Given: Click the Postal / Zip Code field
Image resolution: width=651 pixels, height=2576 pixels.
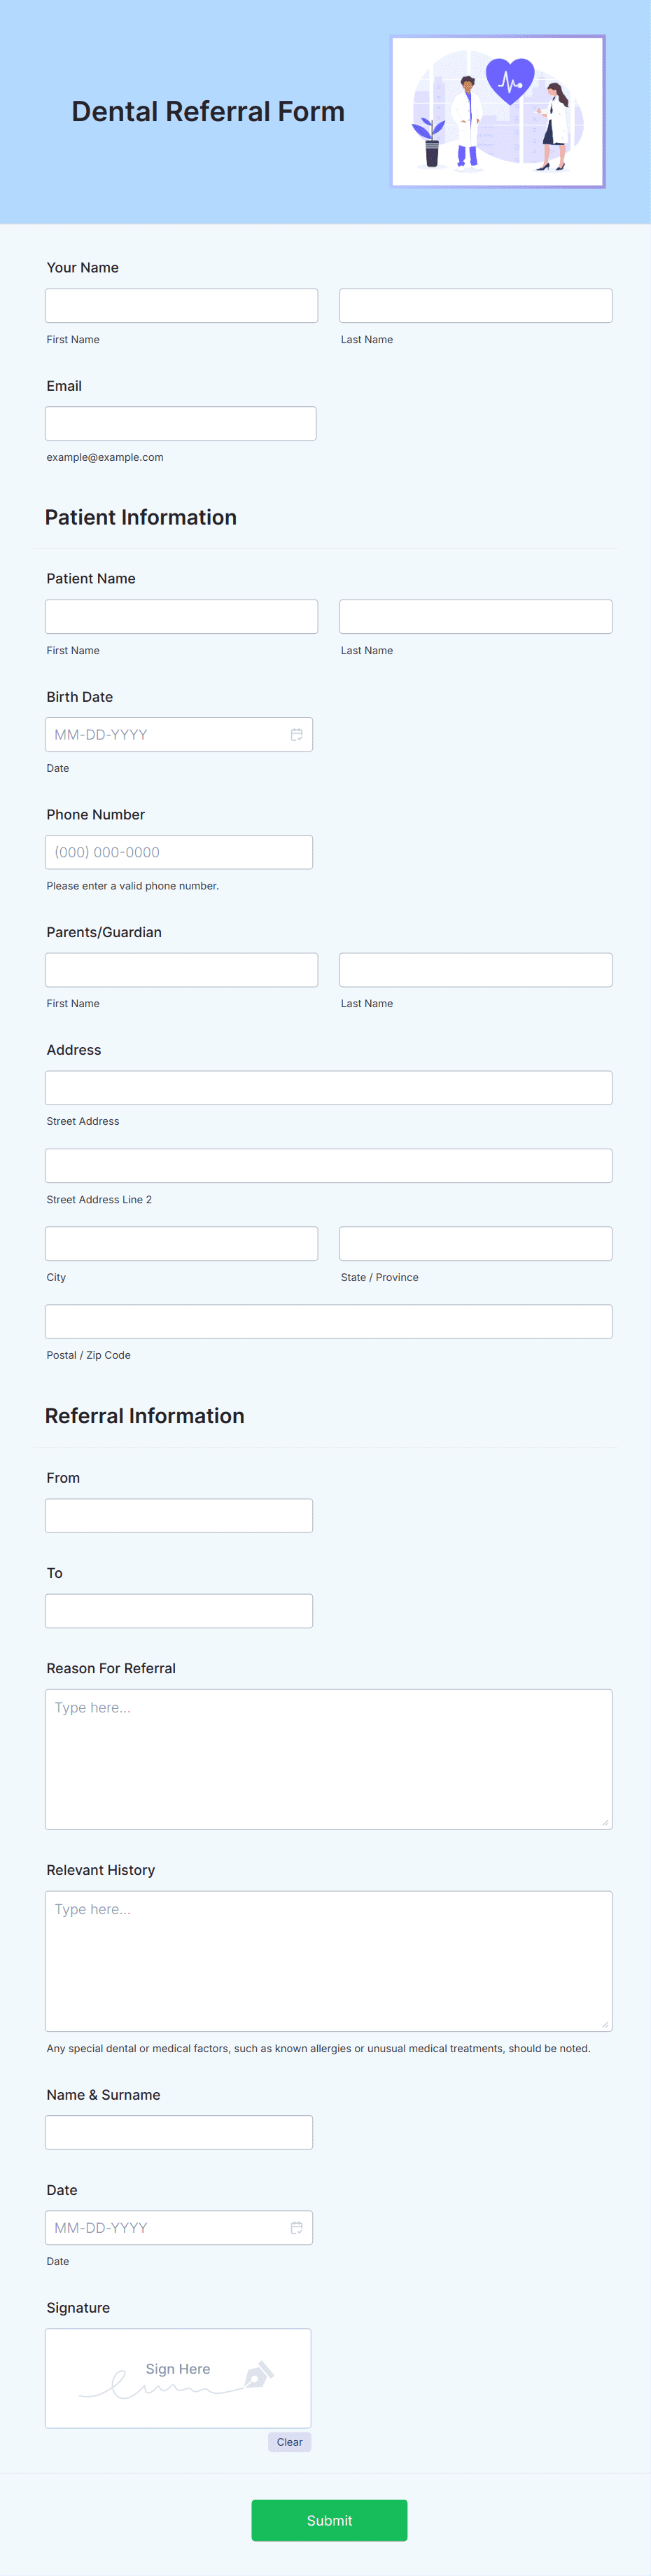Looking at the screenshot, I should pyautogui.click(x=328, y=1321).
